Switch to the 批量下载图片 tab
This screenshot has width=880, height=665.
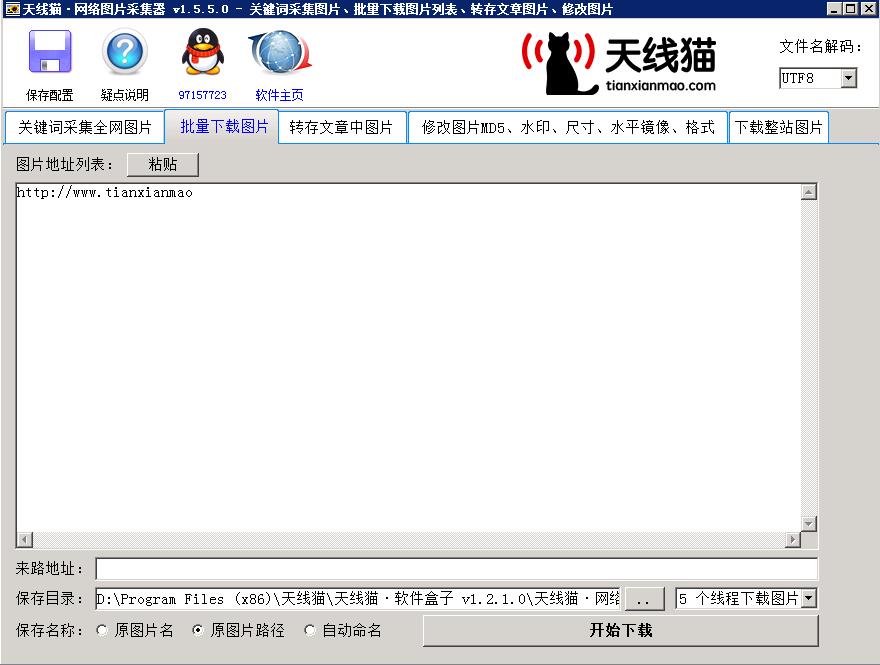[x=224, y=126]
